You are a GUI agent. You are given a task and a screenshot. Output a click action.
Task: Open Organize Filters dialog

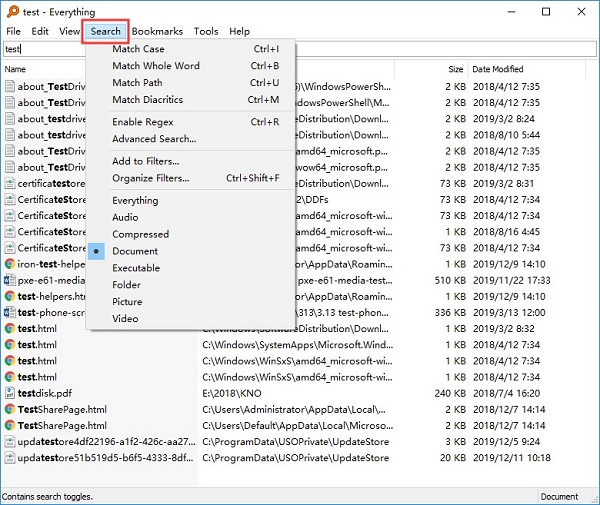[x=191, y=178]
